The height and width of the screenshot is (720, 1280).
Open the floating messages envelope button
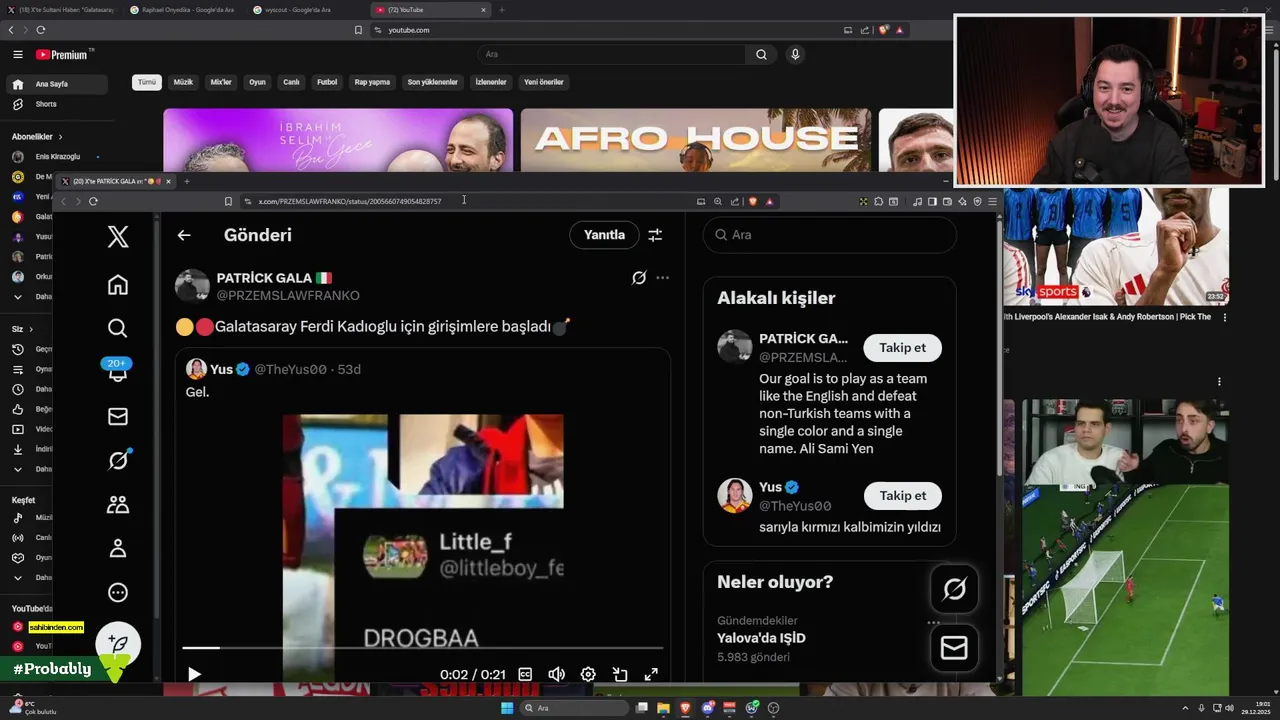(x=954, y=648)
